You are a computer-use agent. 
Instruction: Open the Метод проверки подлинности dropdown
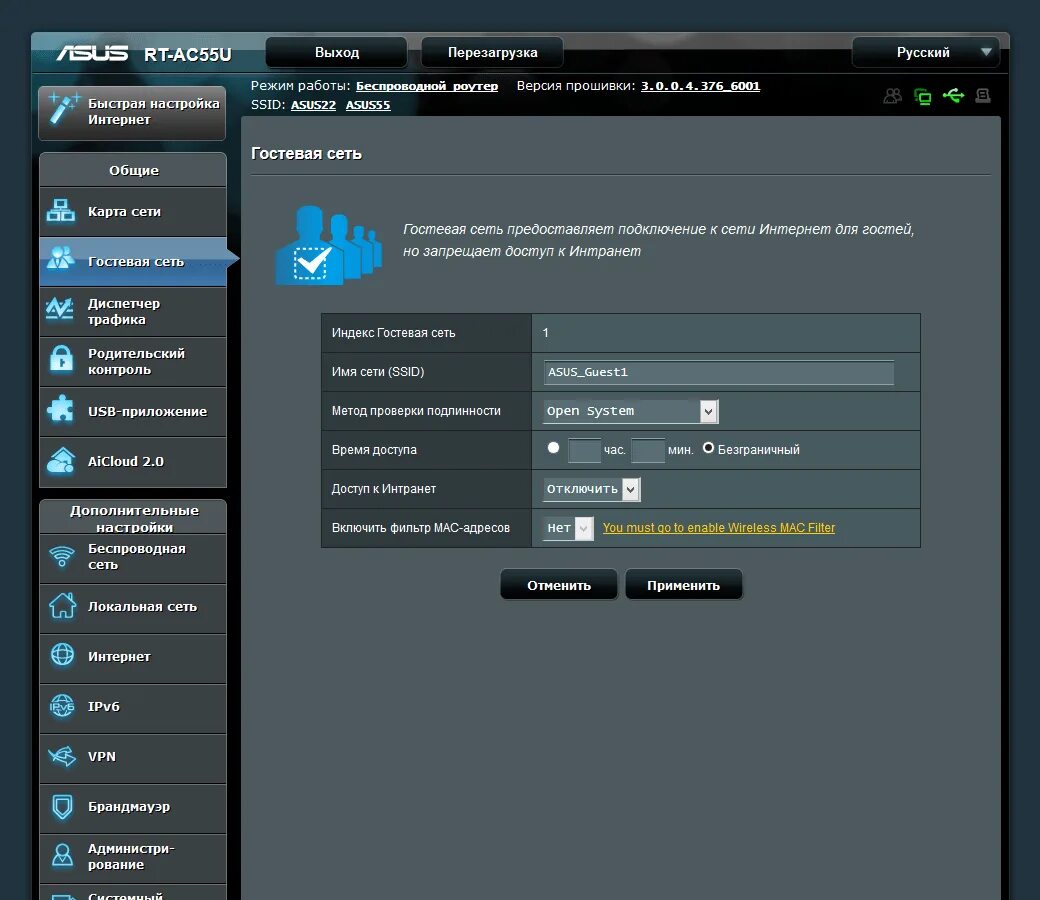coord(630,411)
